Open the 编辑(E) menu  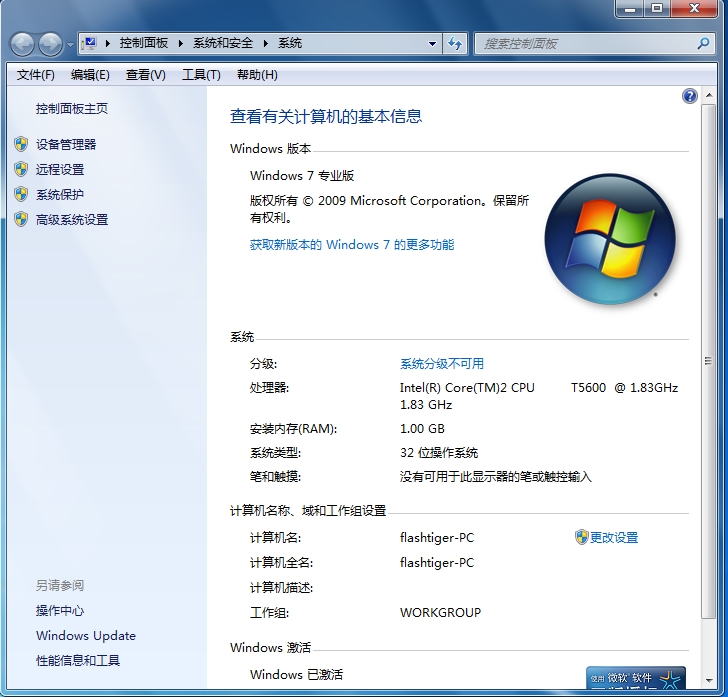(x=90, y=75)
